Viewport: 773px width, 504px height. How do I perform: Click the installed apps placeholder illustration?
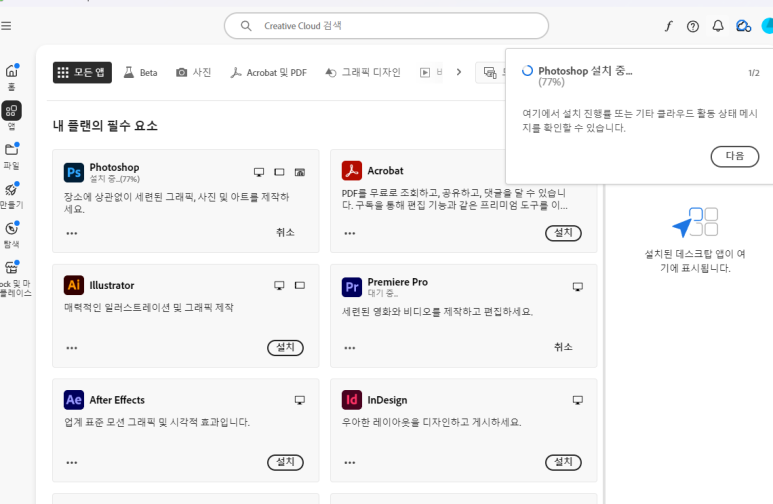click(695, 222)
